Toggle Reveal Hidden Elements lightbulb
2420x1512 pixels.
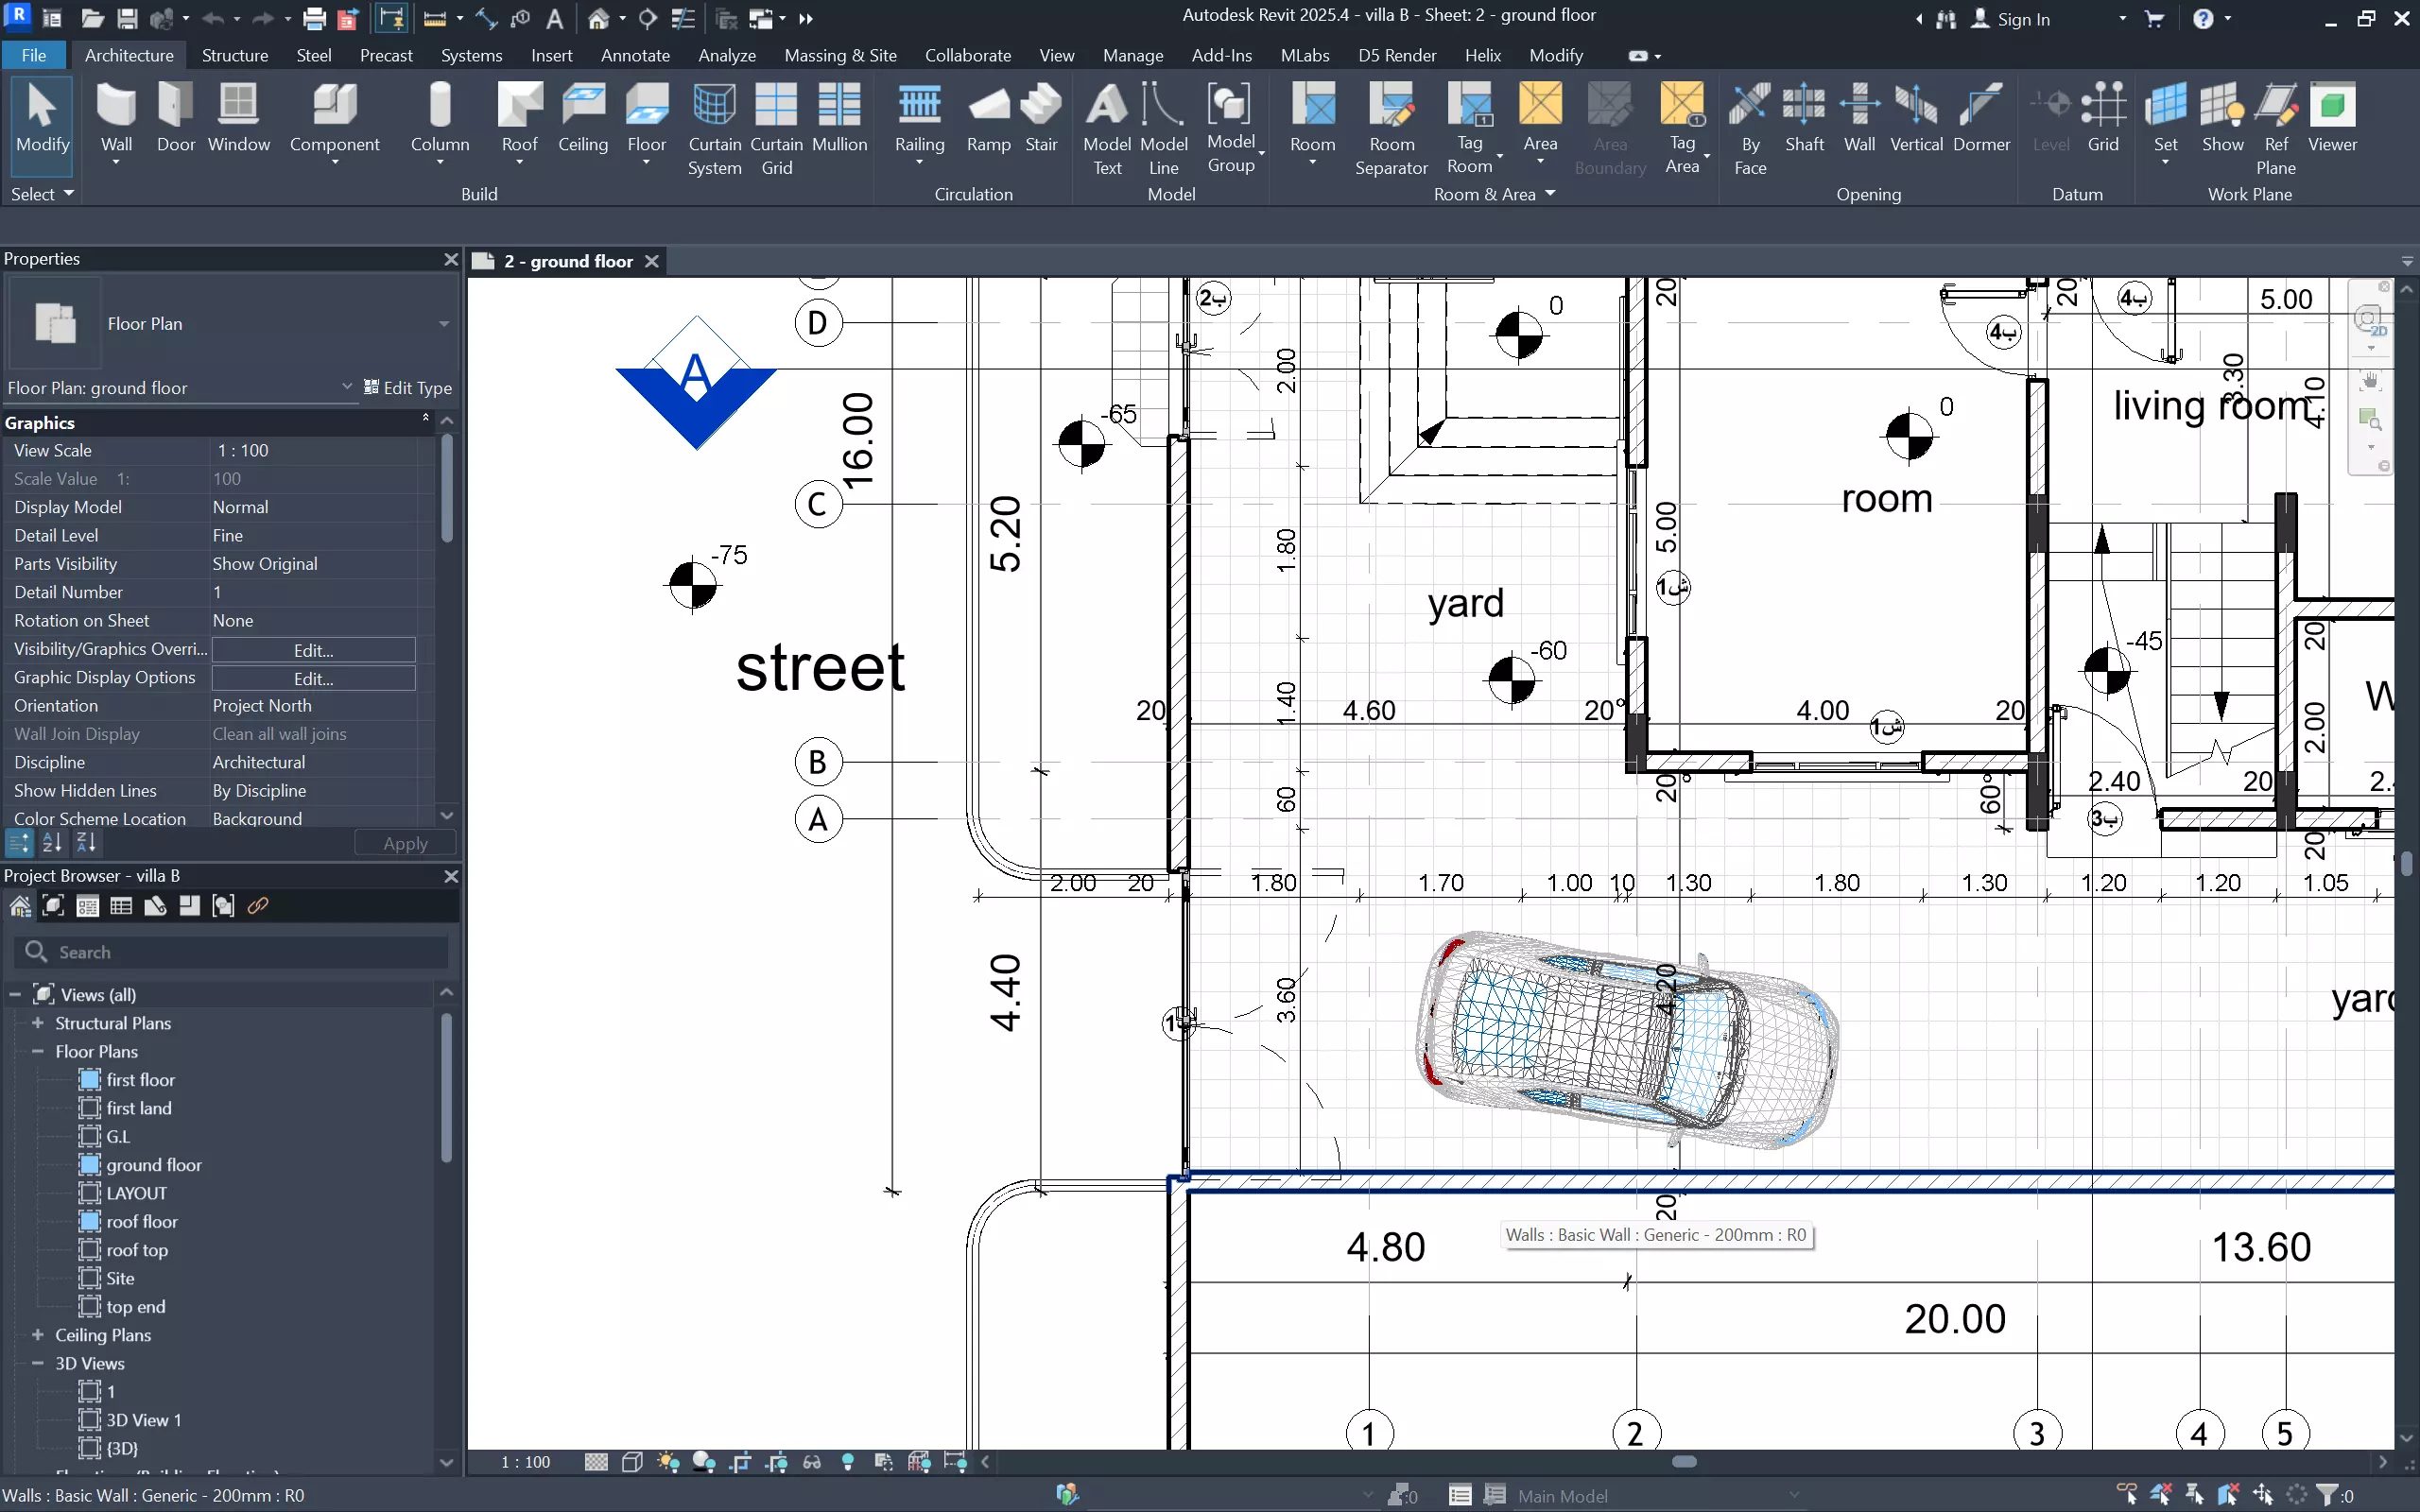click(x=848, y=1462)
